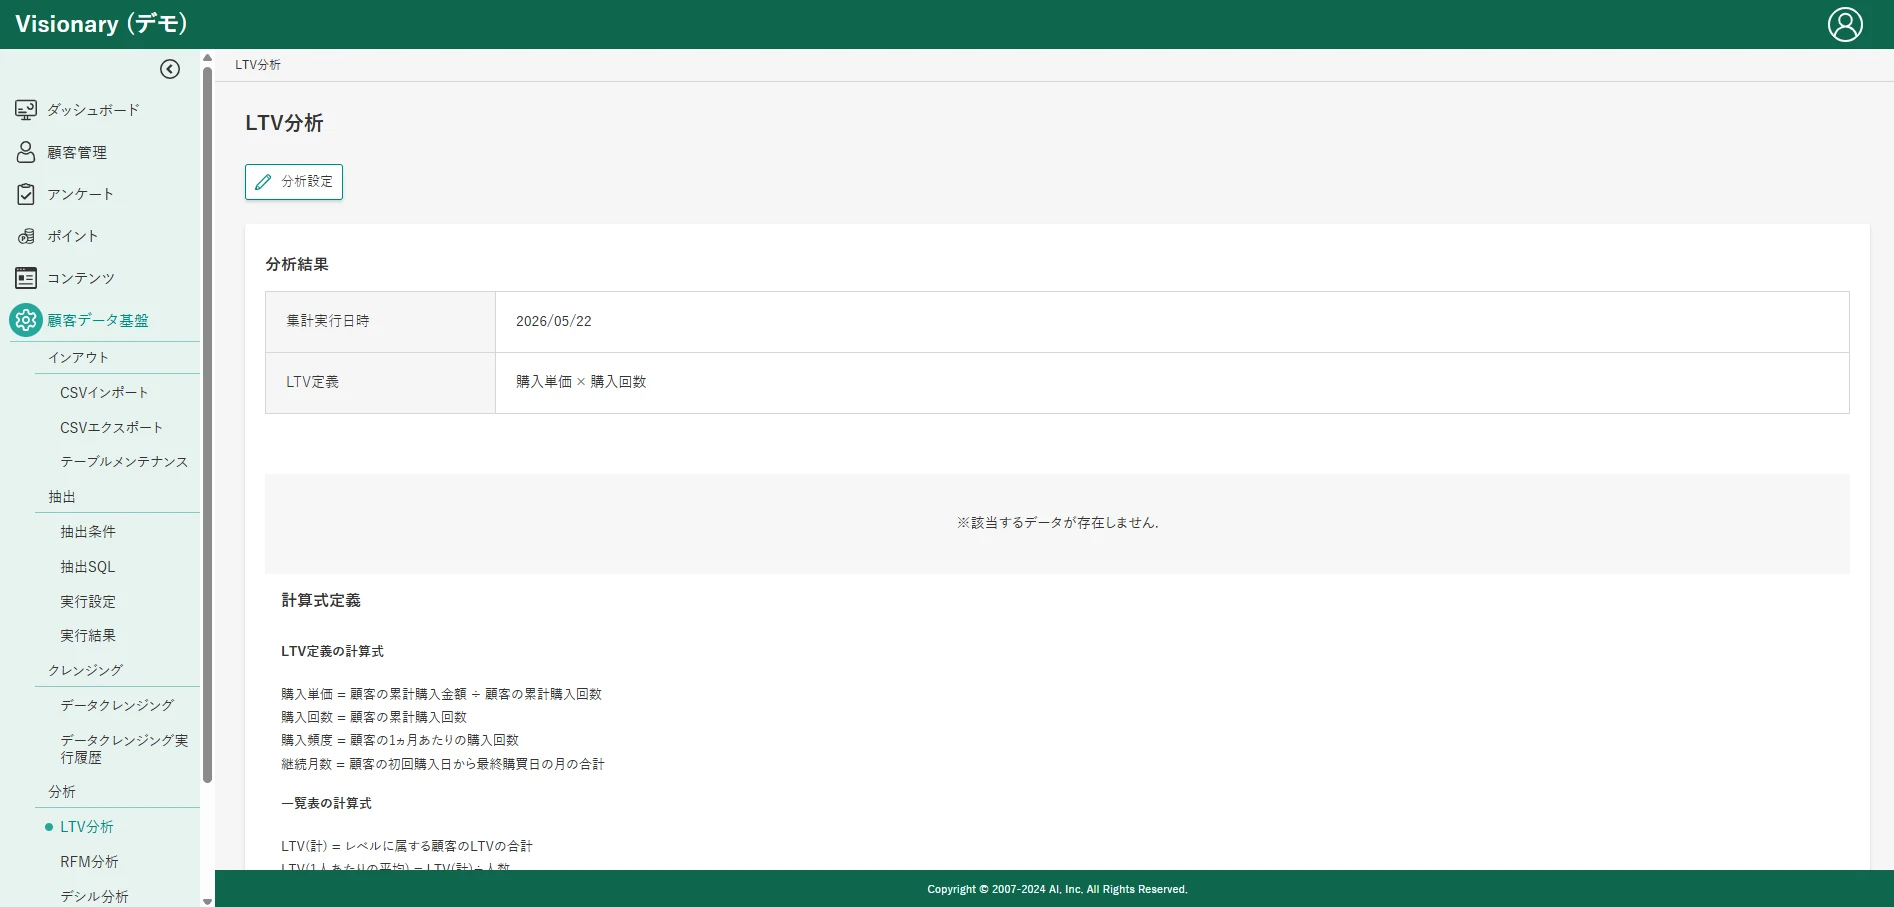Image resolution: width=1894 pixels, height=907 pixels.
Task: Click the LTV分析 breadcrumb
Action: 258,65
